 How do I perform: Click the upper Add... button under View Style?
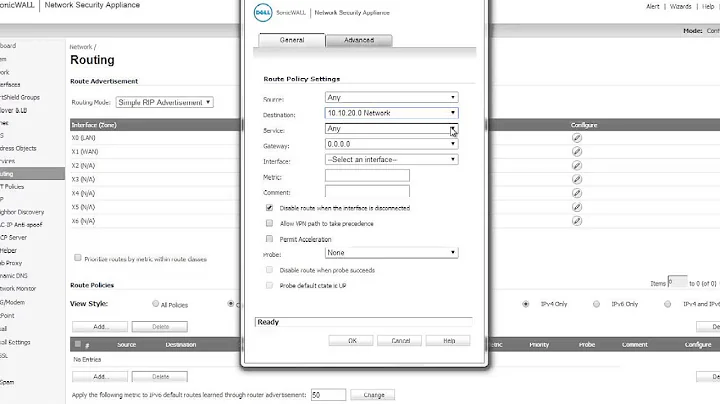tap(100, 326)
